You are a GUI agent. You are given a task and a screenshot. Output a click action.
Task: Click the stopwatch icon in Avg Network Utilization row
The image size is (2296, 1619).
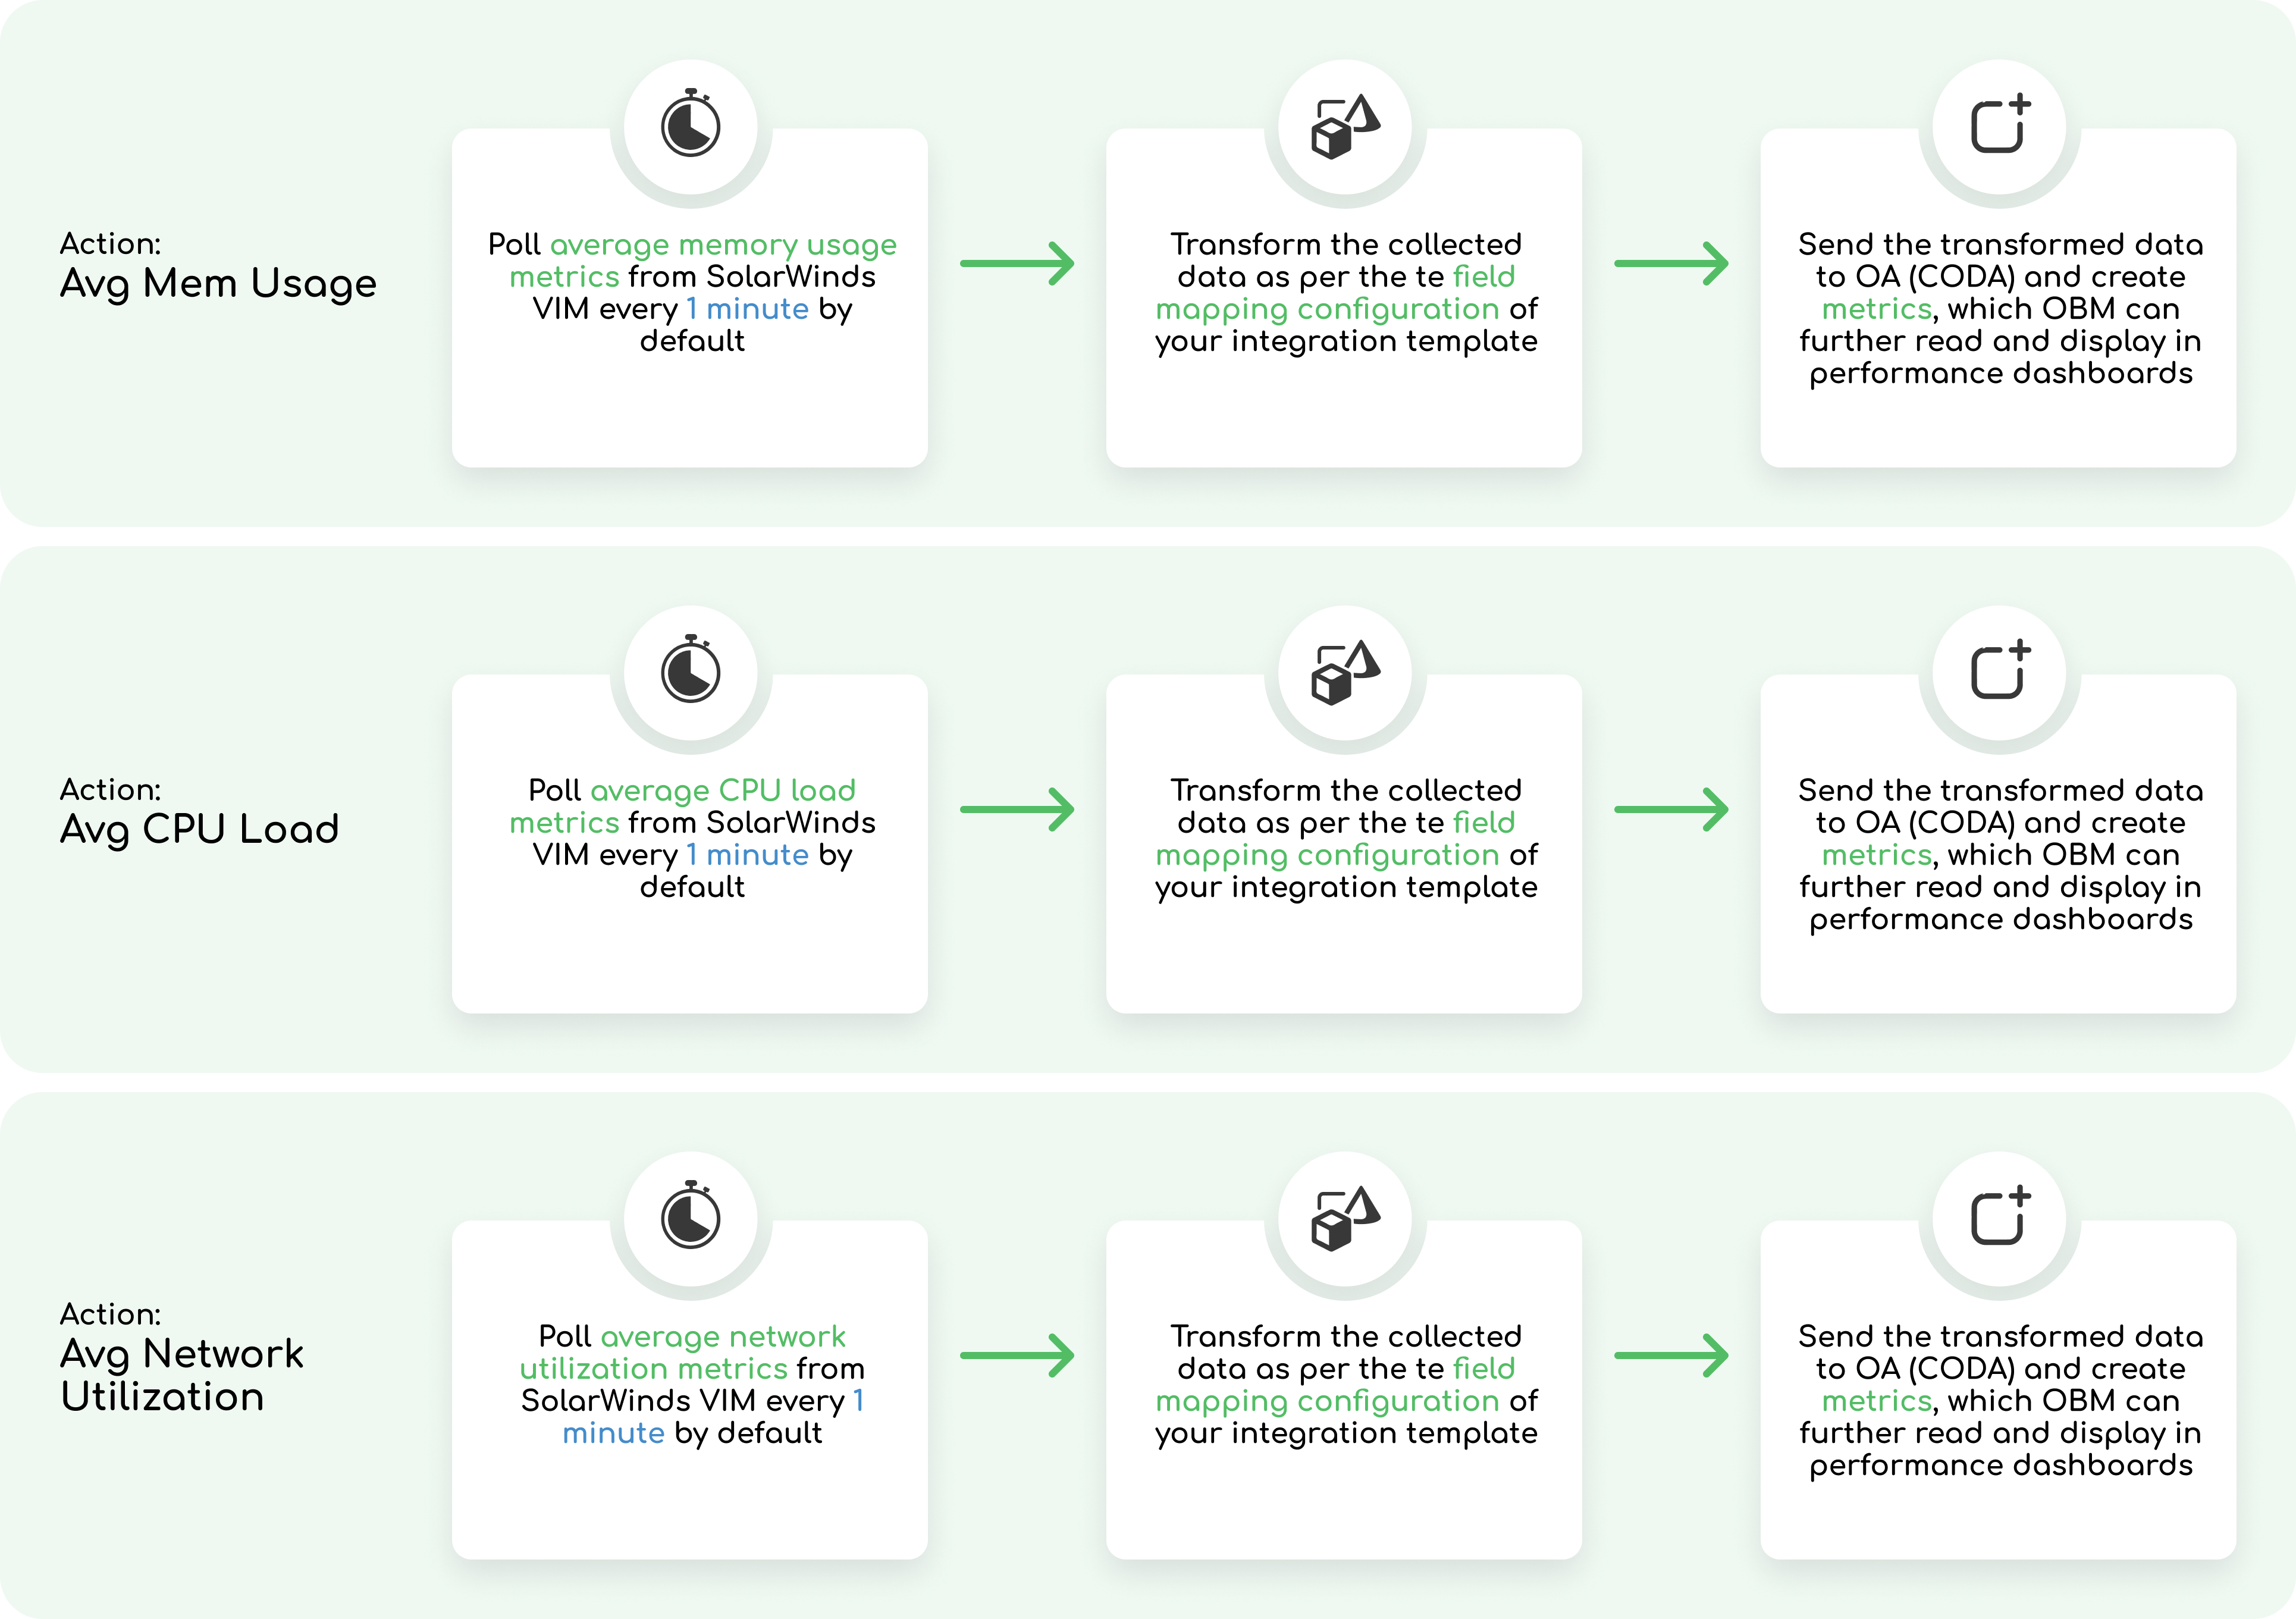[x=690, y=1217]
